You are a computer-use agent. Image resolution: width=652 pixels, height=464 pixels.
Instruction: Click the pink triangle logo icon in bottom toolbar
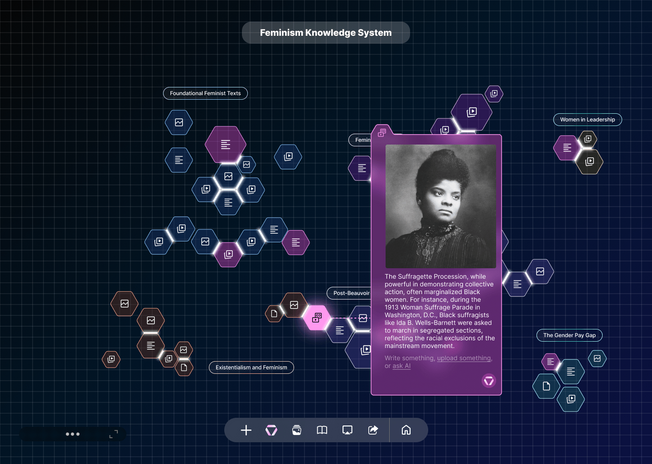click(271, 430)
